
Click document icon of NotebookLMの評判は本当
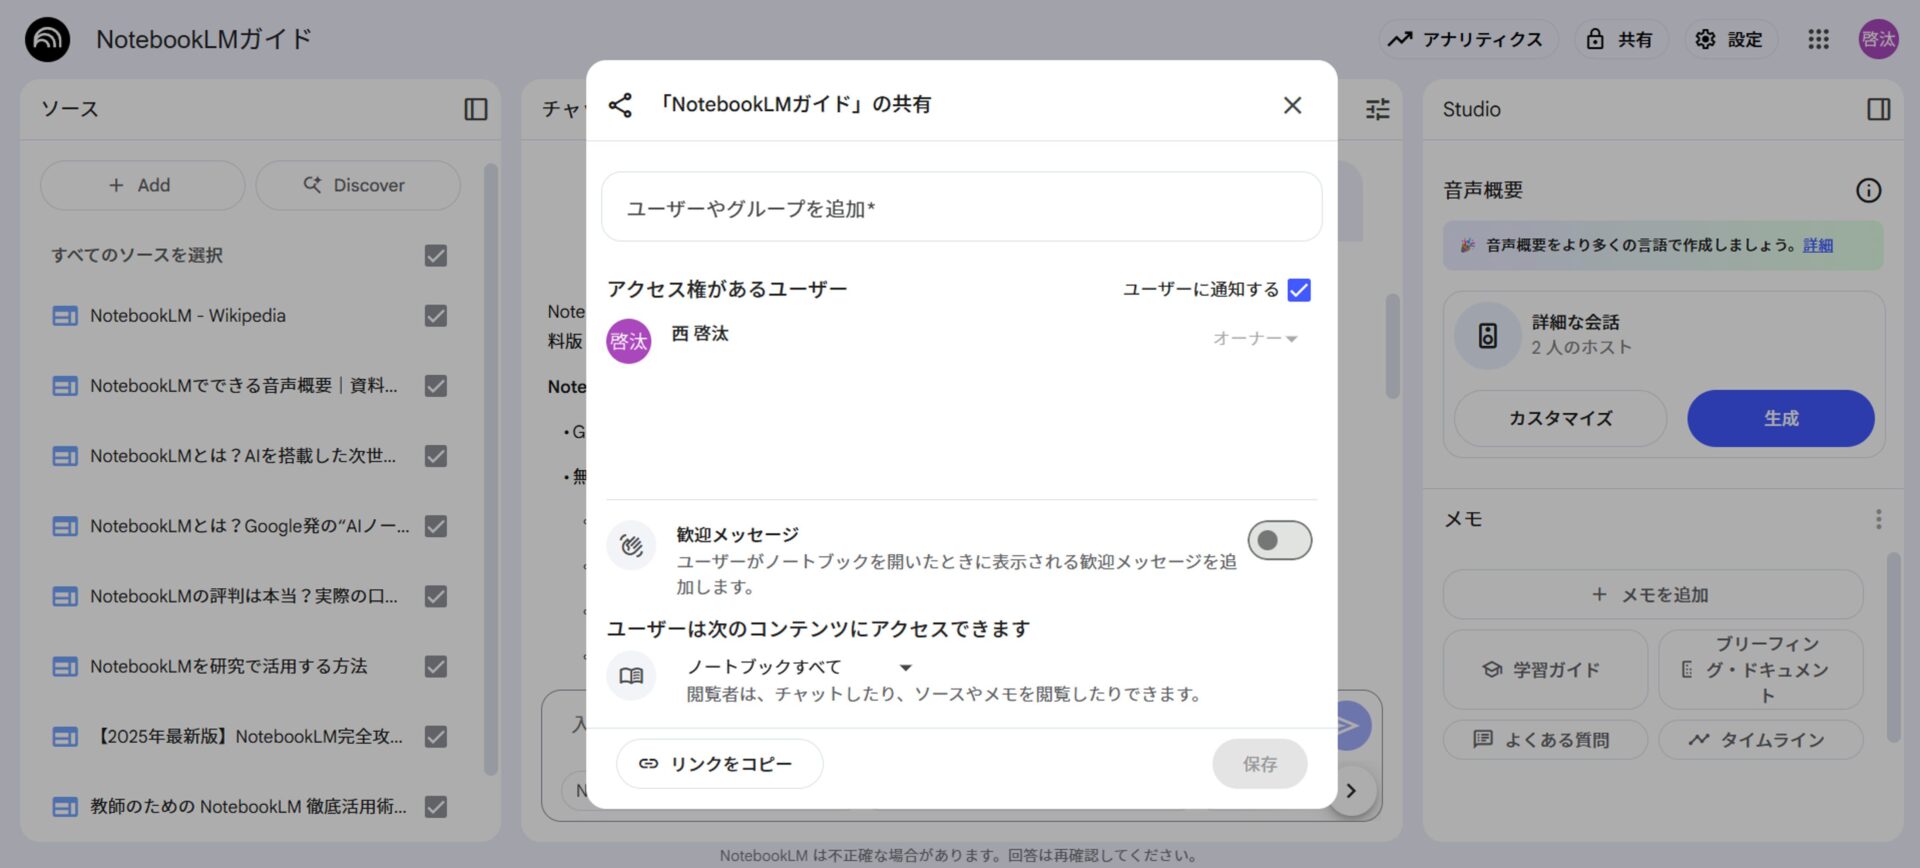[65, 596]
